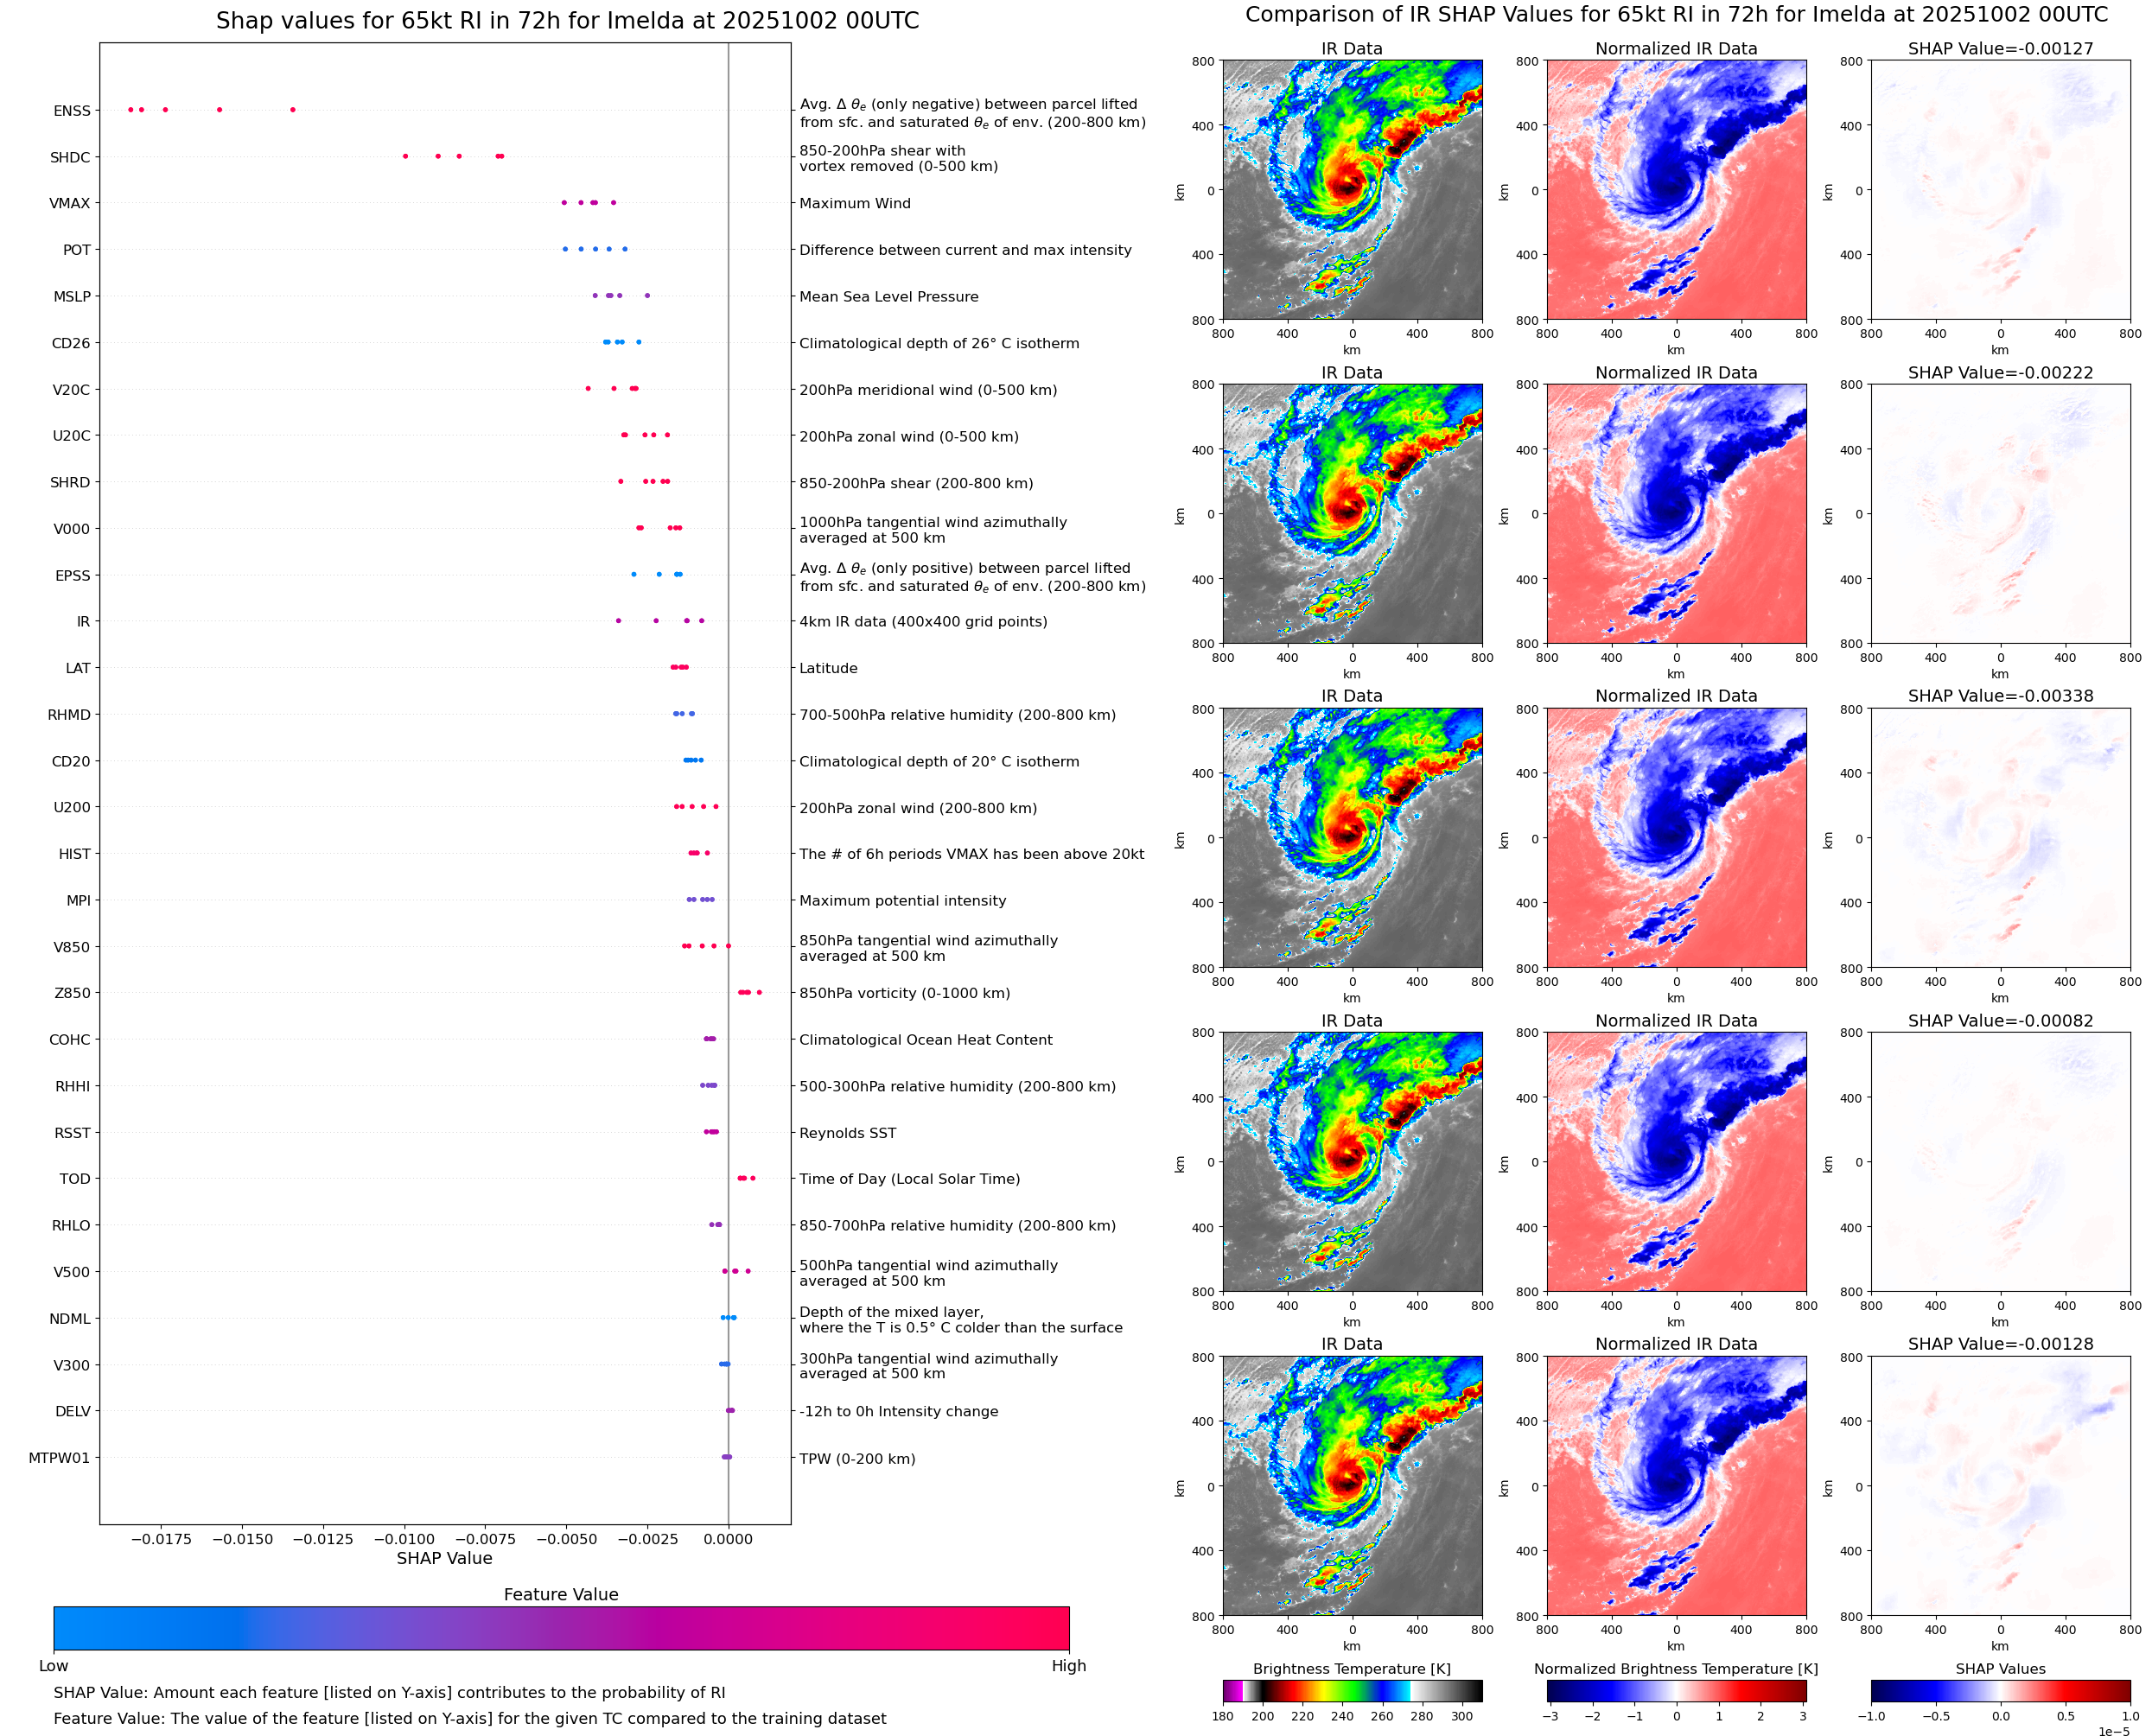Click the Normalized Brightness Temperature colorbar
The image size is (2152, 1736).
pos(1676,1691)
